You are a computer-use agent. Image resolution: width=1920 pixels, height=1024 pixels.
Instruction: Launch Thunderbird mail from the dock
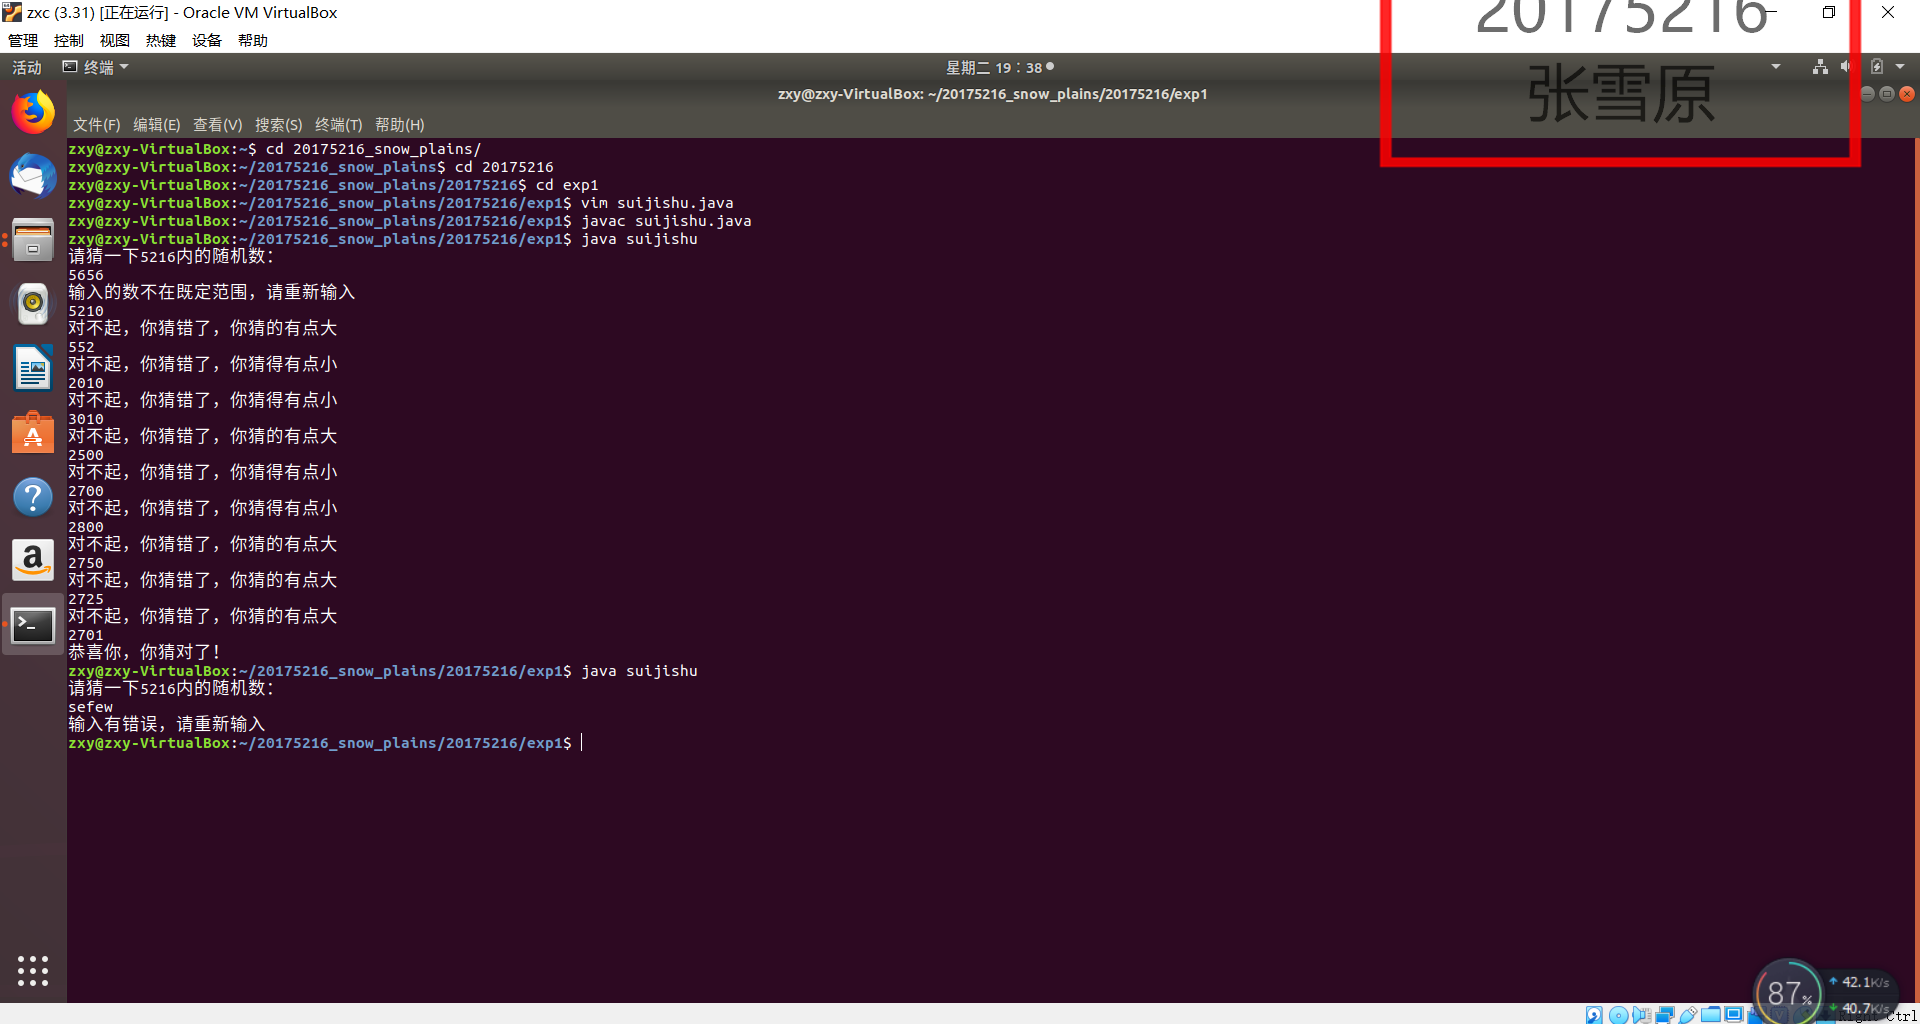(33, 177)
